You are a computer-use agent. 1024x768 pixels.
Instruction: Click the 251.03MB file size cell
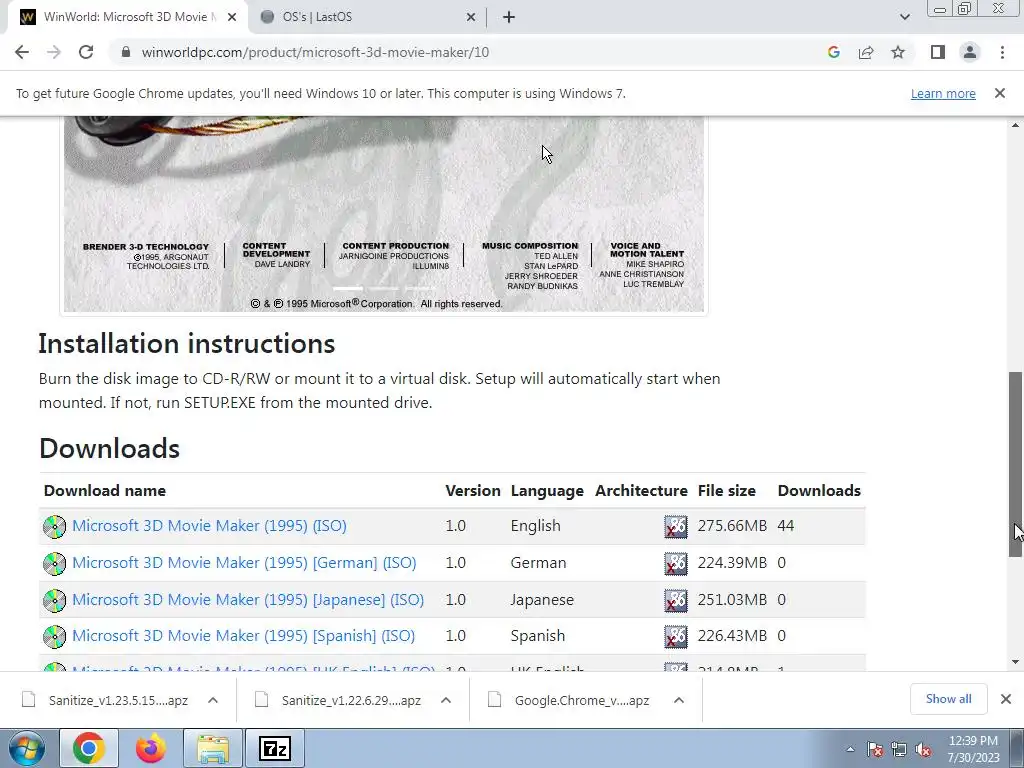[x=732, y=600]
